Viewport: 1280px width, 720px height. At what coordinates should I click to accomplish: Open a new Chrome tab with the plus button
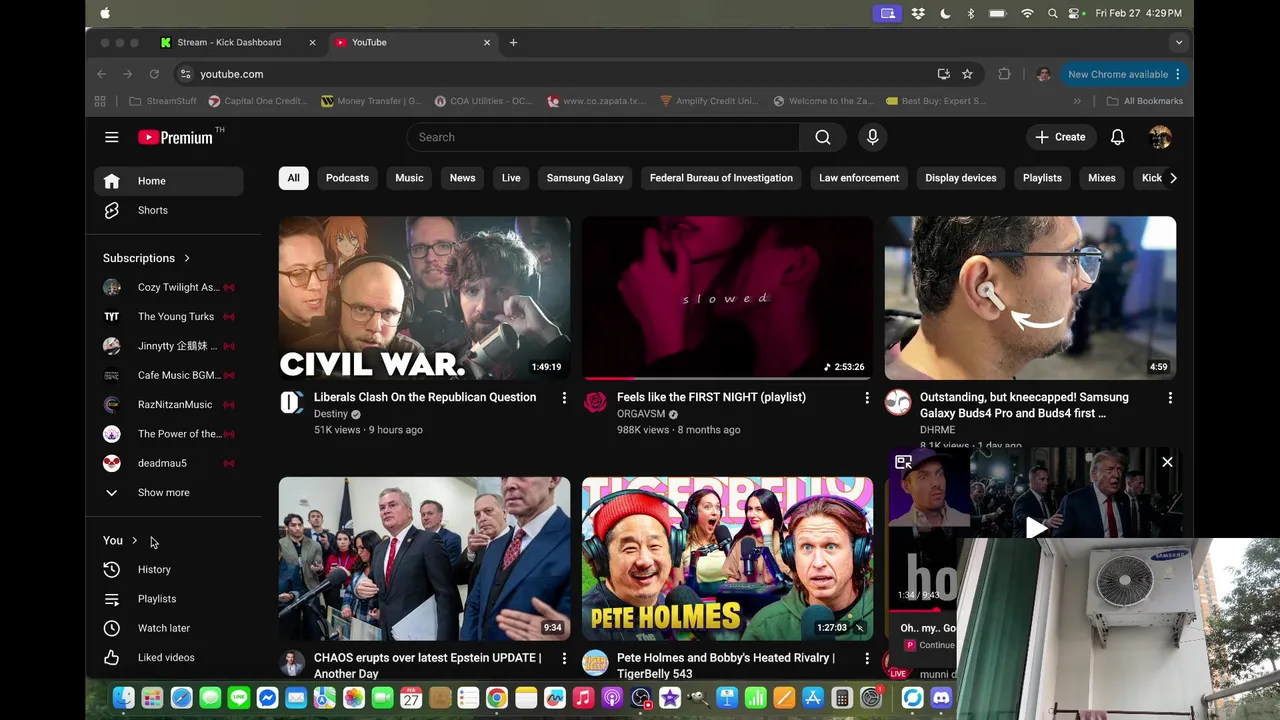(513, 42)
